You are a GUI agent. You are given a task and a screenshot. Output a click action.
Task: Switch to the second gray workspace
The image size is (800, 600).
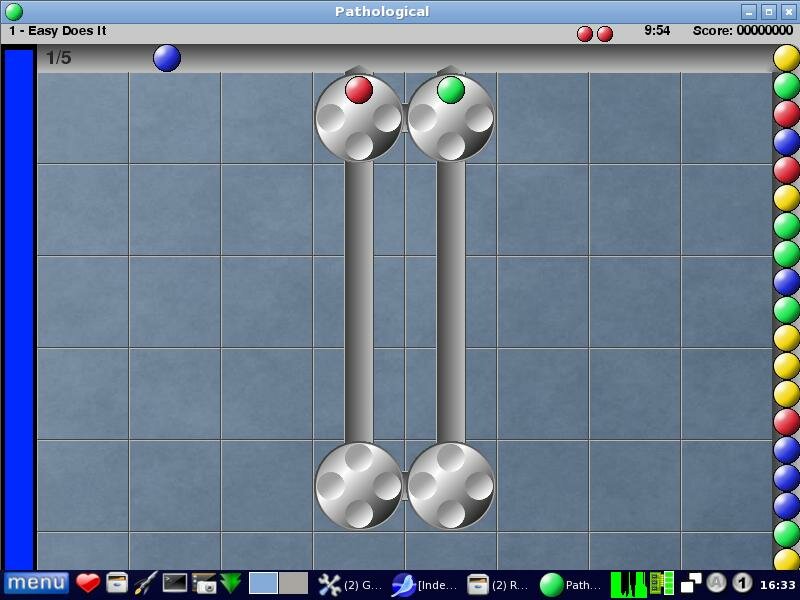coord(293,584)
